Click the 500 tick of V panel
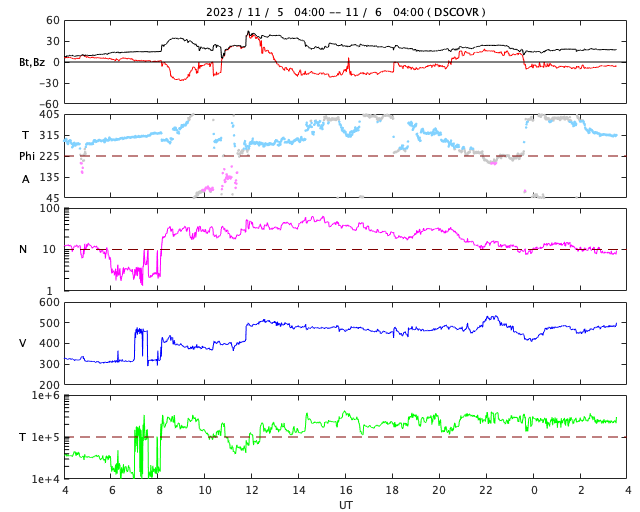The width and height of the screenshot is (640, 512). coord(49,323)
